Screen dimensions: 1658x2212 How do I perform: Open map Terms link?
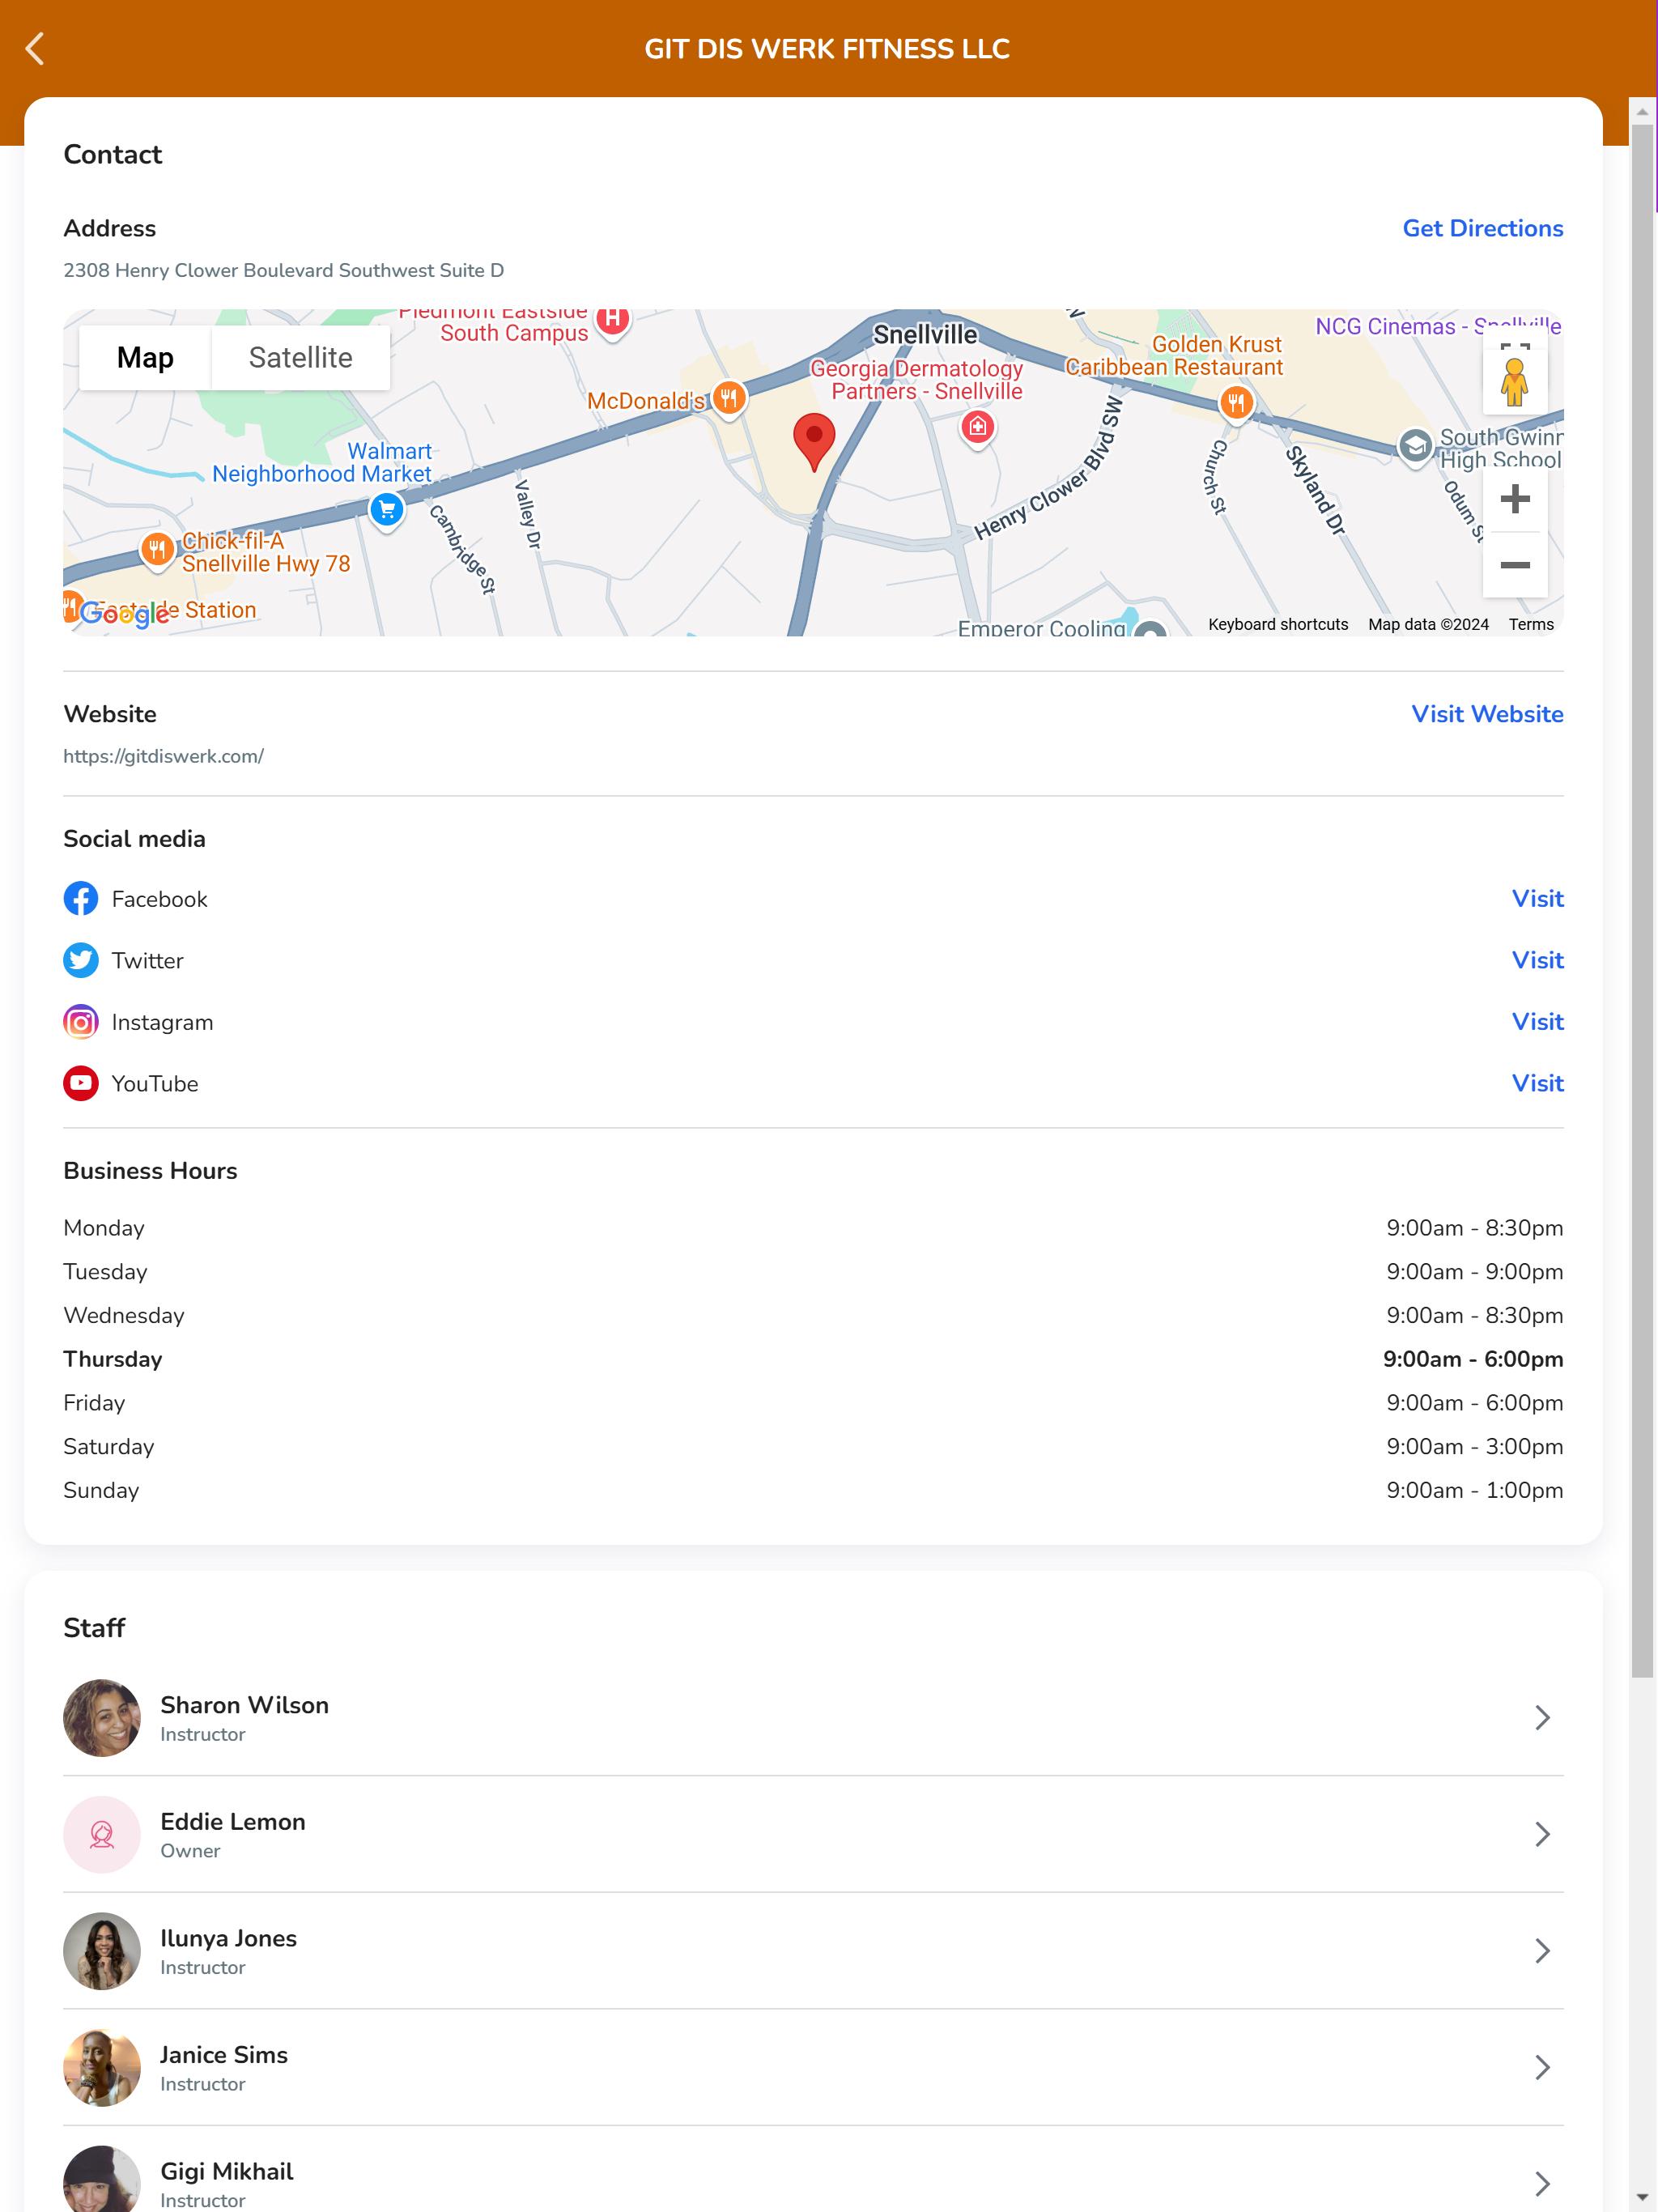1531,624
